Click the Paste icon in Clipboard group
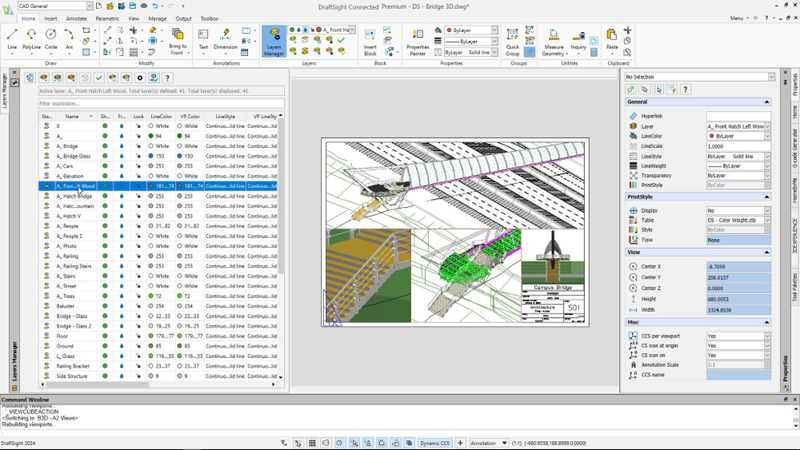Viewport: 800px width, 450px height. [612, 37]
